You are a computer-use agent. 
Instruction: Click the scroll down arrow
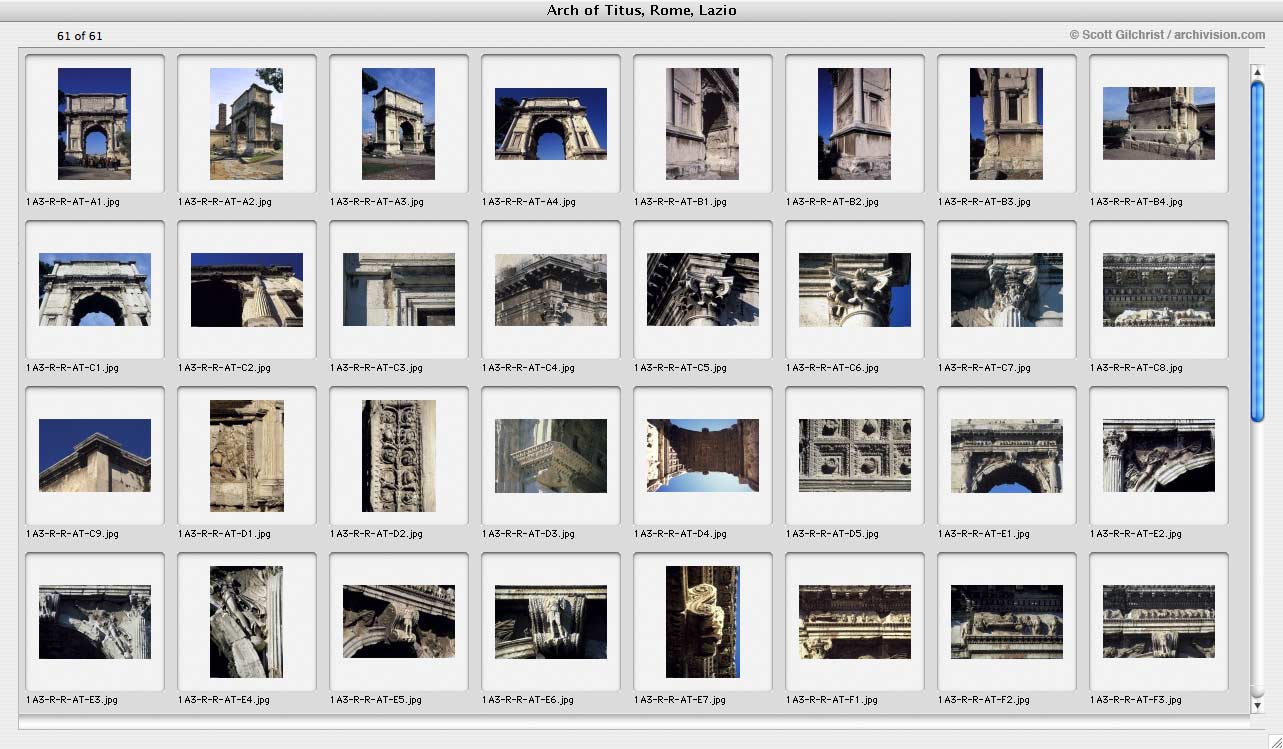pos(1258,706)
